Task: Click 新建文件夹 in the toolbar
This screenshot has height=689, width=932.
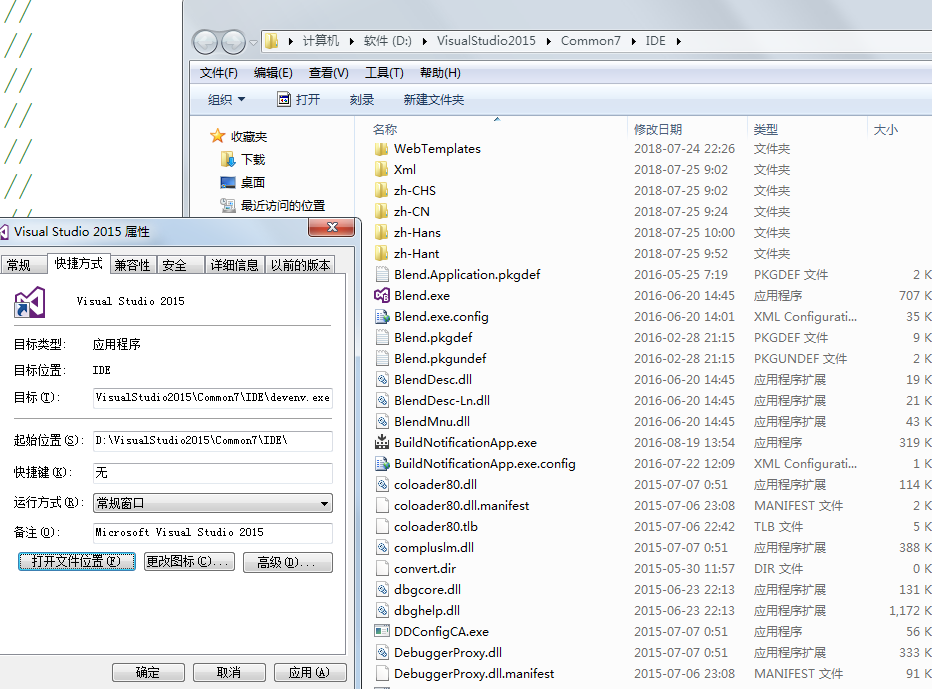Action: pyautogui.click(x=433, y=99)
